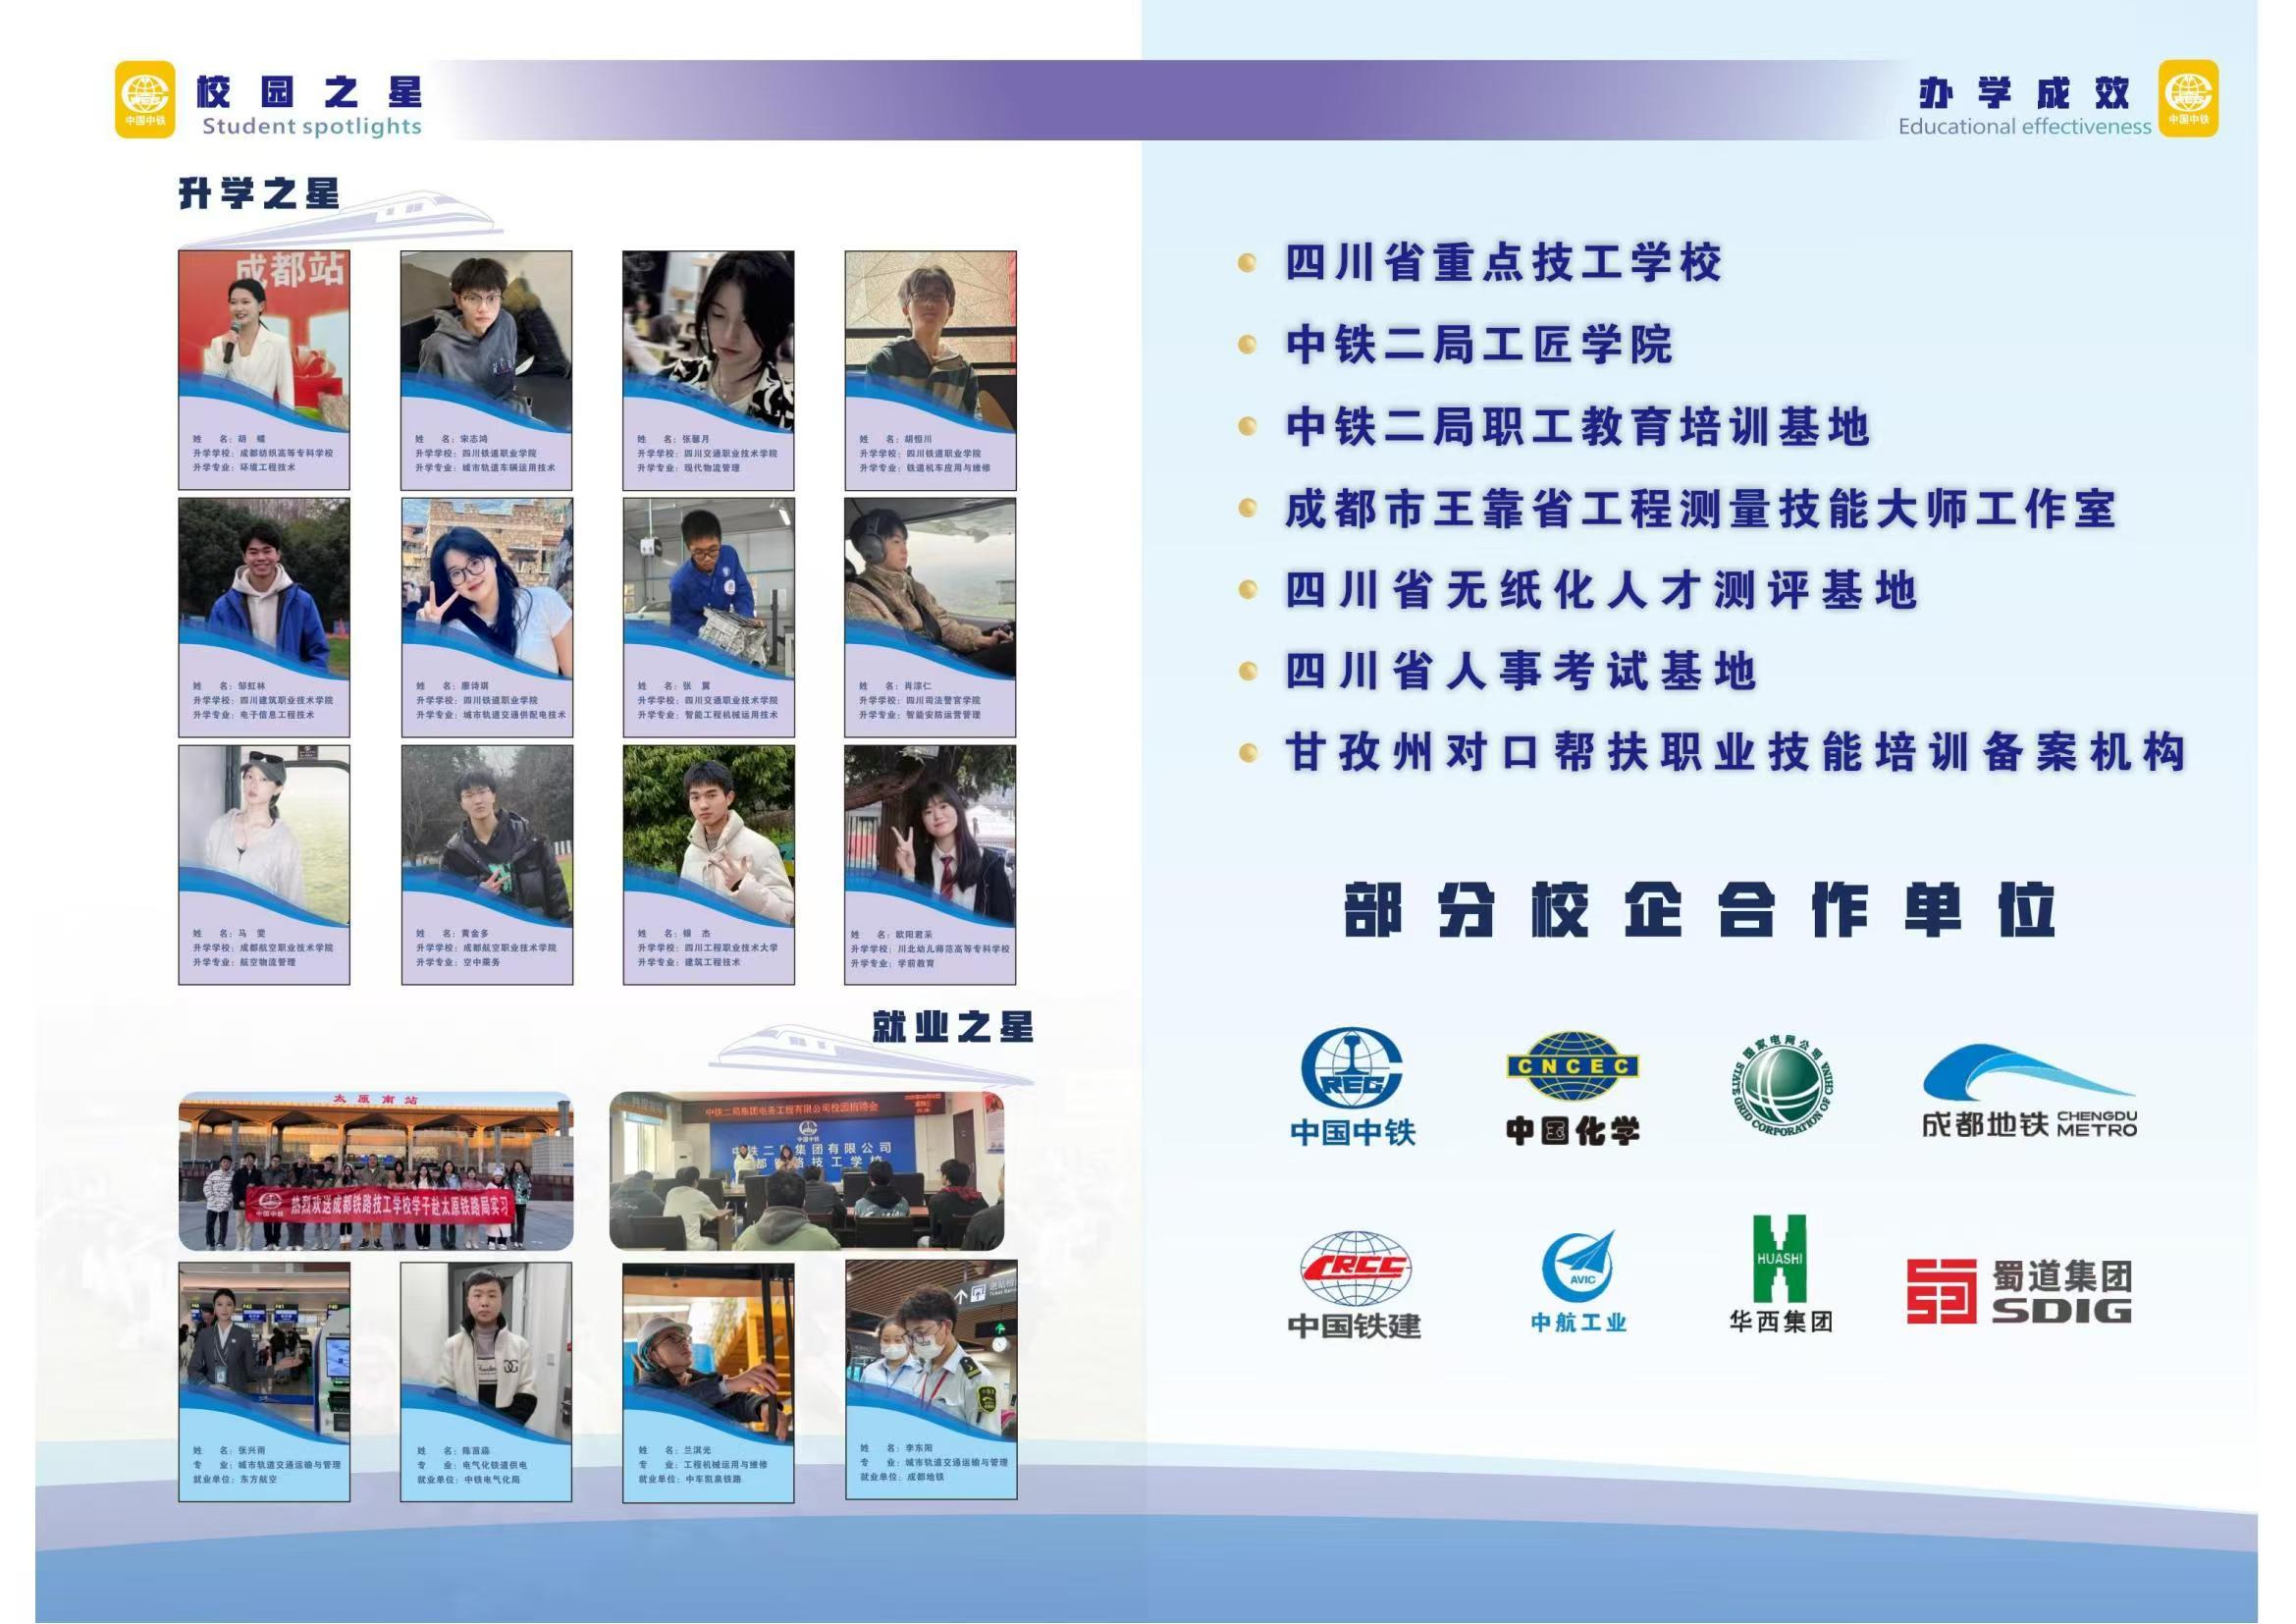Click the text 就业单位: 中车凯泉铁路
The image size is (2296, 1624).
point(690,1479)
